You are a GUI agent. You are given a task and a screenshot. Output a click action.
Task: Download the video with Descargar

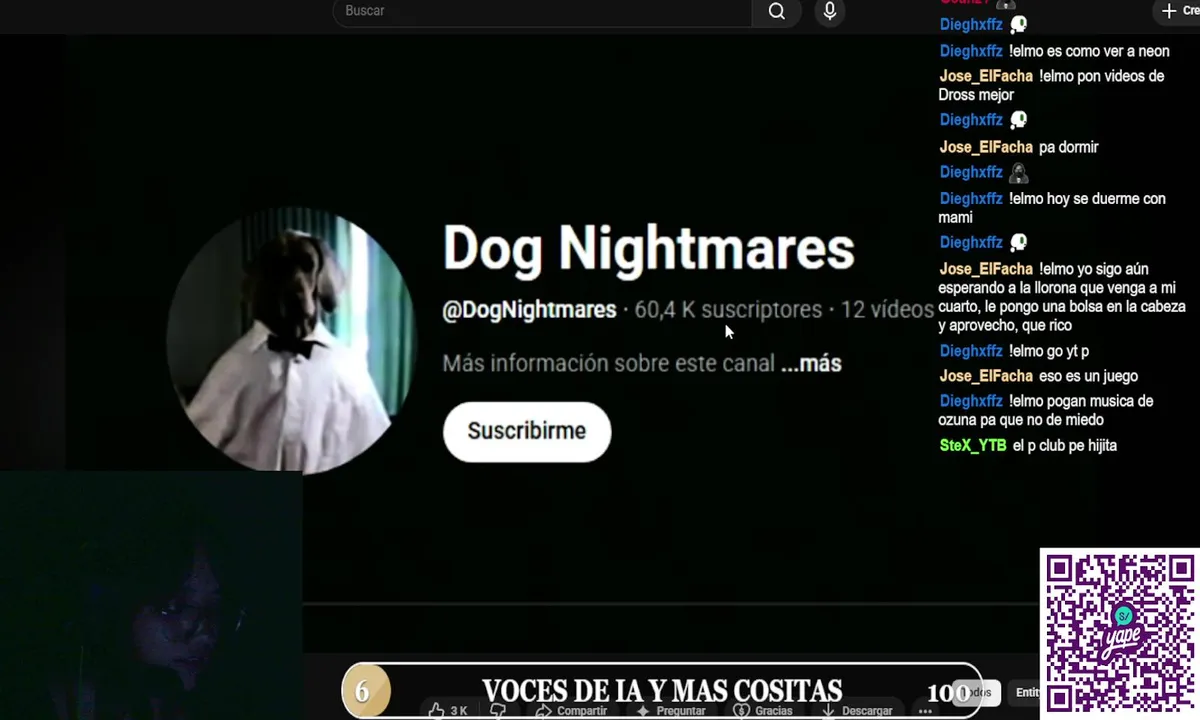pos(856,710)
